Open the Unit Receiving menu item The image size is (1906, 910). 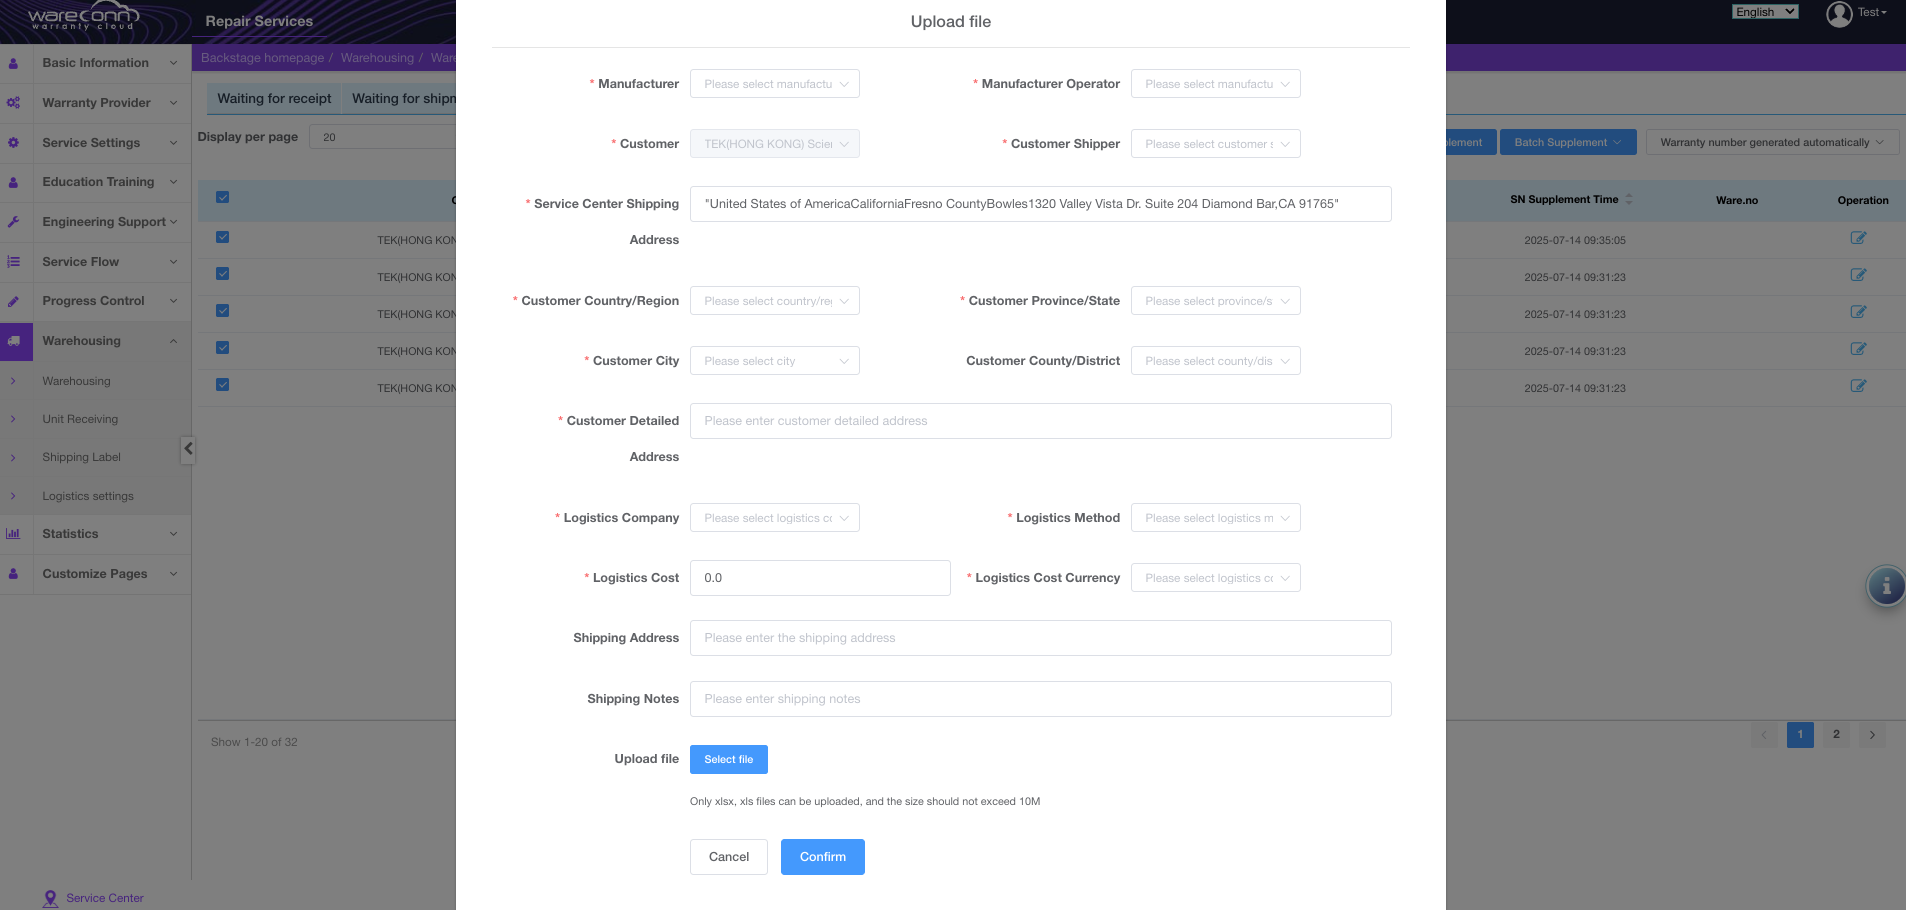80,419
